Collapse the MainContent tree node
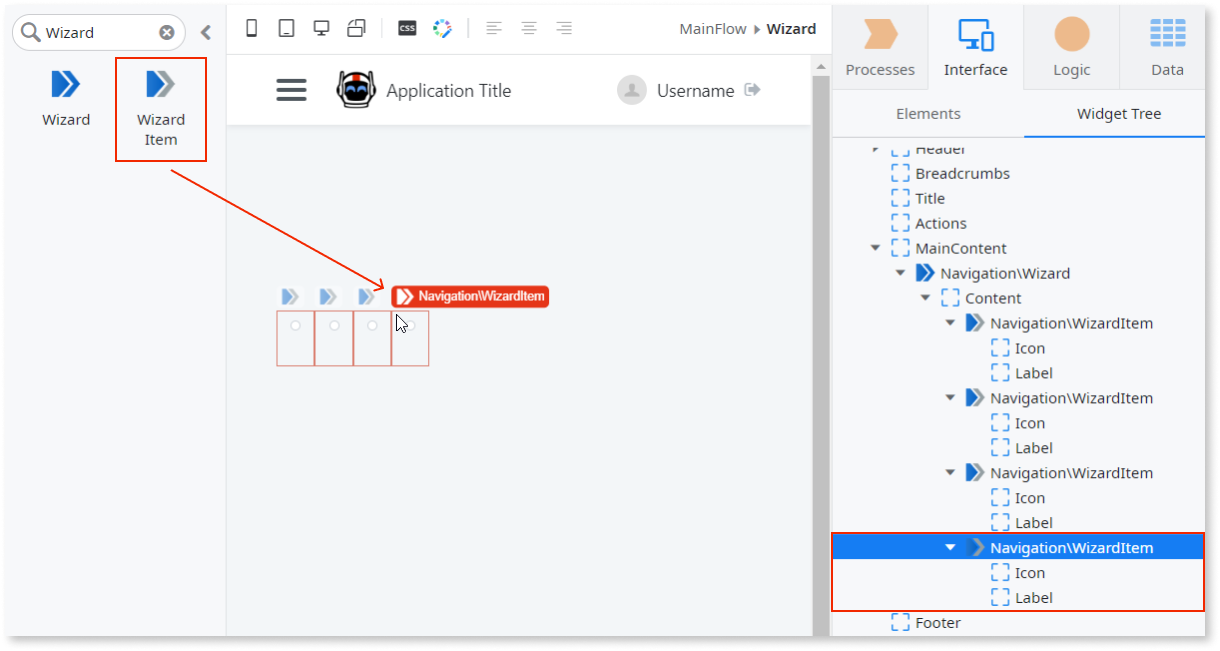 click(x=876, y=247)
